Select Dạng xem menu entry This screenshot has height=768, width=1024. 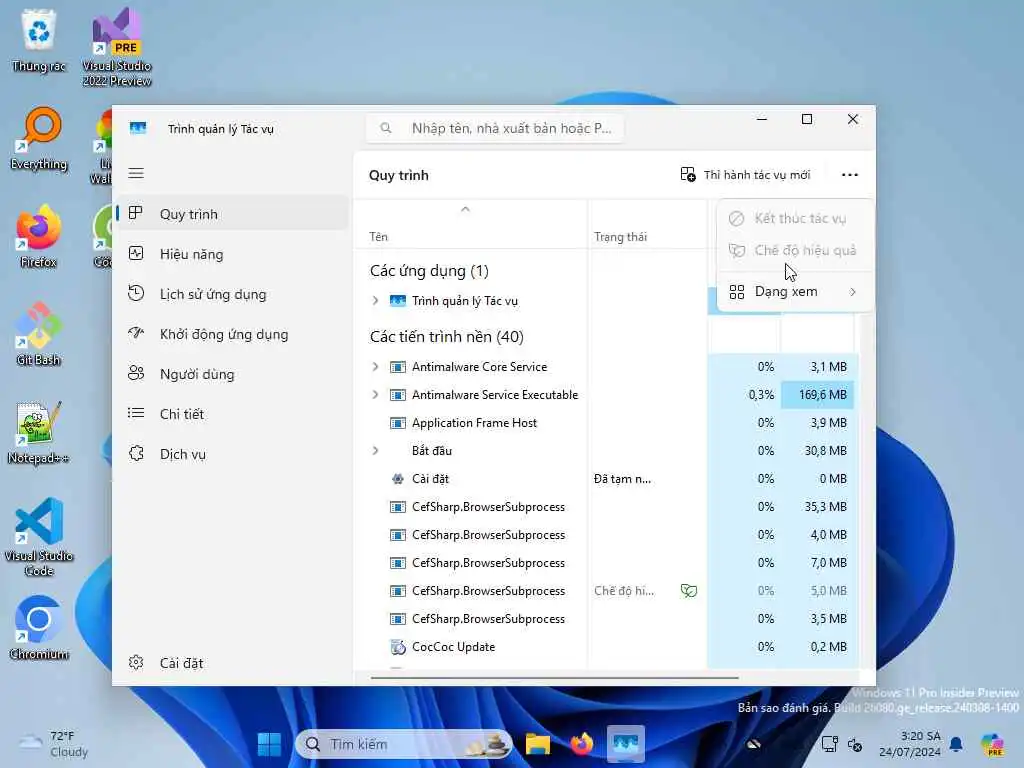[794, 291]
